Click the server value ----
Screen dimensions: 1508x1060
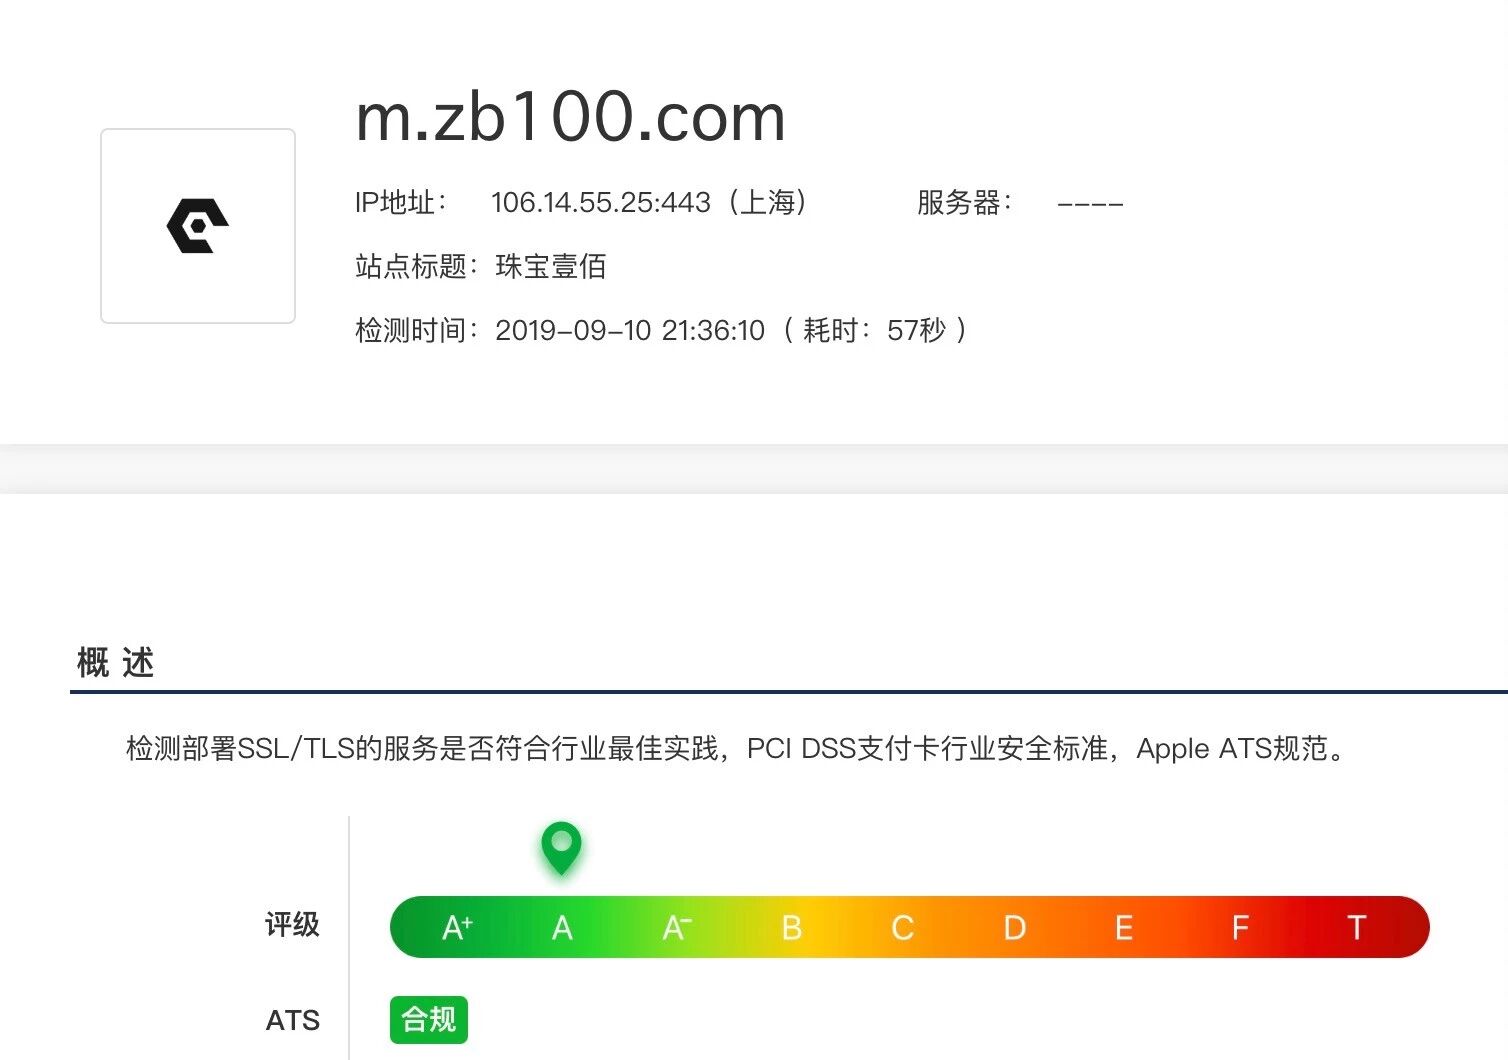pyautogui.click(x=1090, y=204)
